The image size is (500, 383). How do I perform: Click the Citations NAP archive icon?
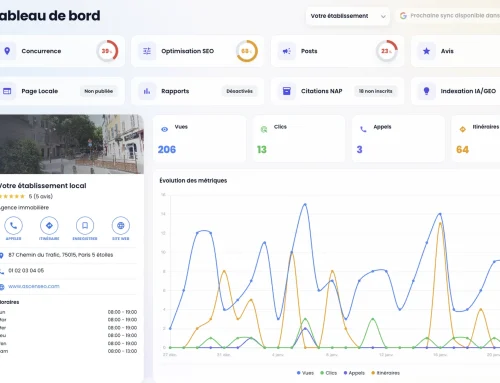point(287,91)
